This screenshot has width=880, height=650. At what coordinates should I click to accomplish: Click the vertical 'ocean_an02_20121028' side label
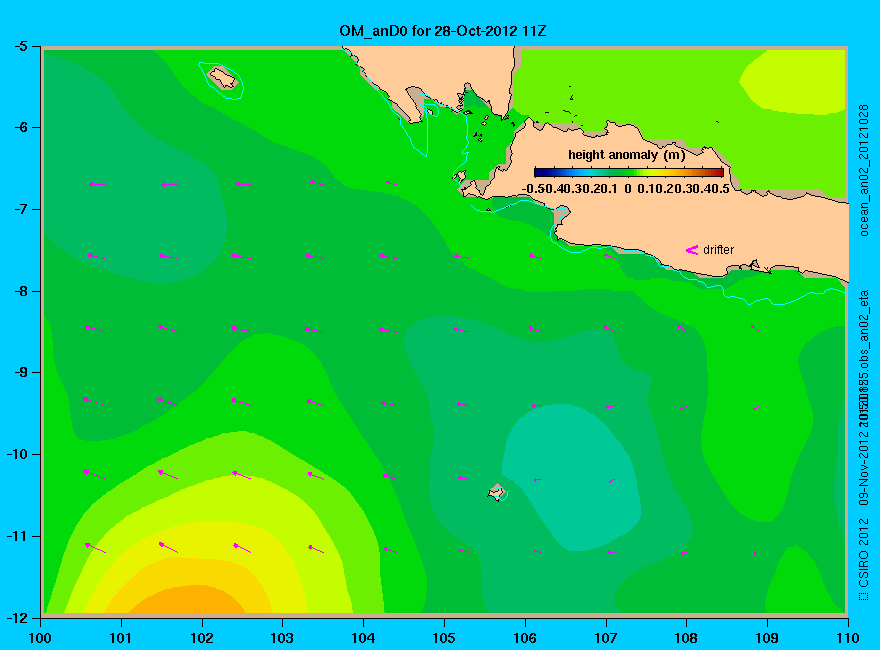[x=864, y=170]
